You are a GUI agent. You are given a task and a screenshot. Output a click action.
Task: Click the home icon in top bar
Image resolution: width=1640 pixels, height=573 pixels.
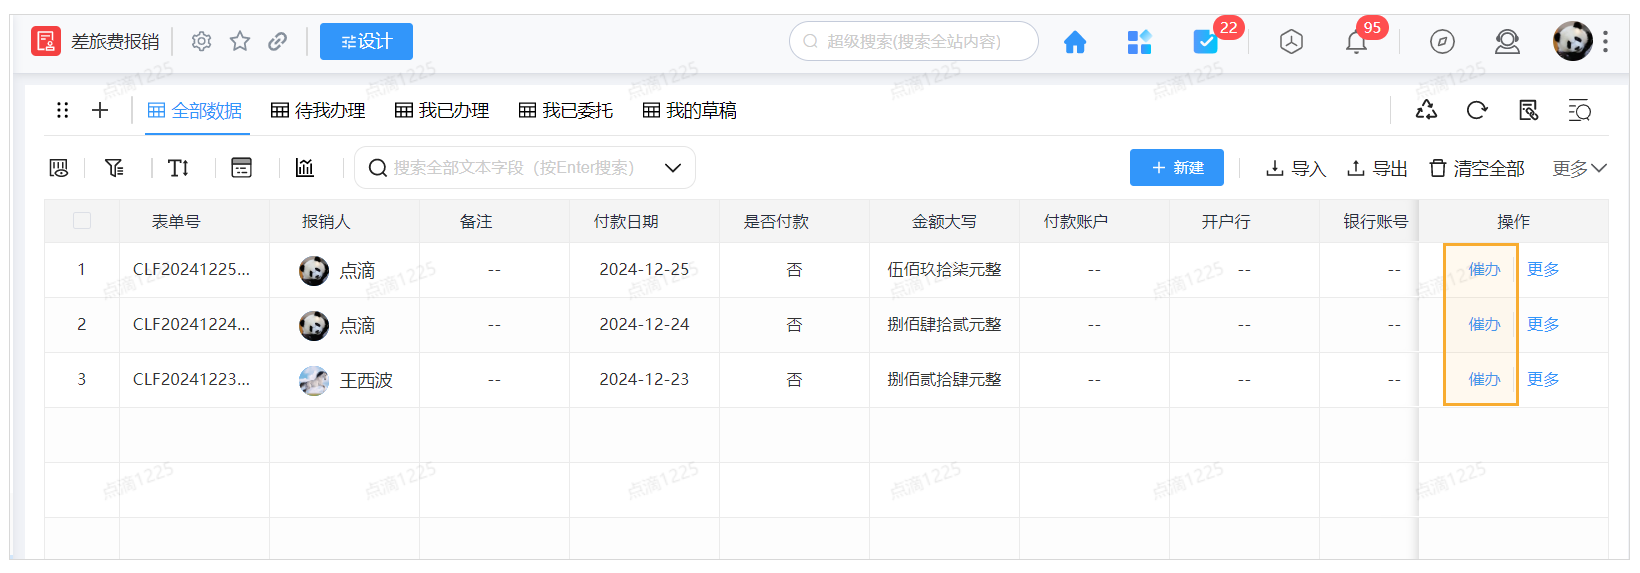tap(1074, 42)
